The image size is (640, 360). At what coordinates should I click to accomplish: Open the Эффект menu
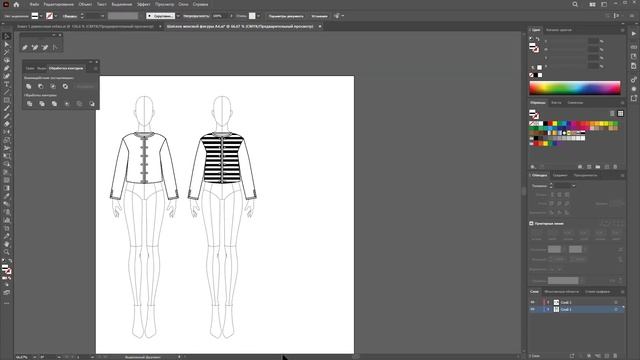[x=143, y=4]
